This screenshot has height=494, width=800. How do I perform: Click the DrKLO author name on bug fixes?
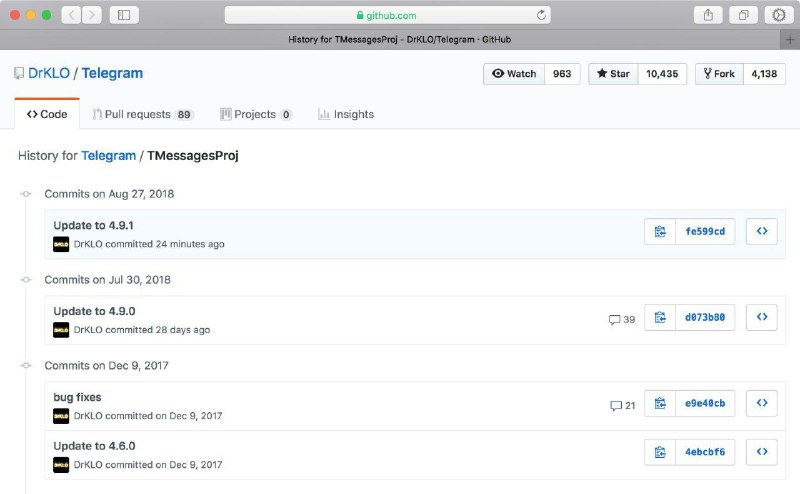[88, 415]
